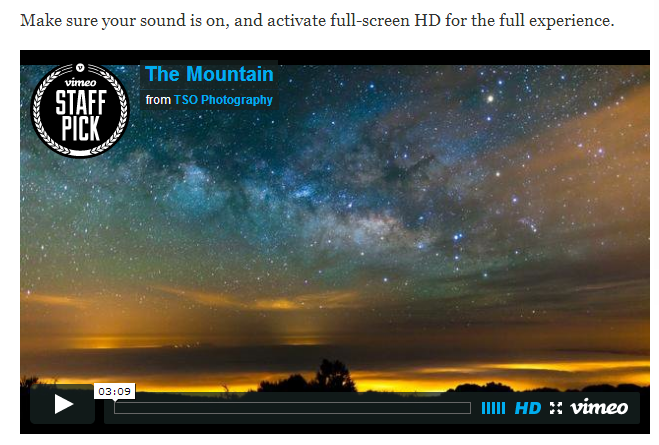Click the sentence about full-screen HD above the video
Viewport: 659px width, 445px height.
click(317, 21)
